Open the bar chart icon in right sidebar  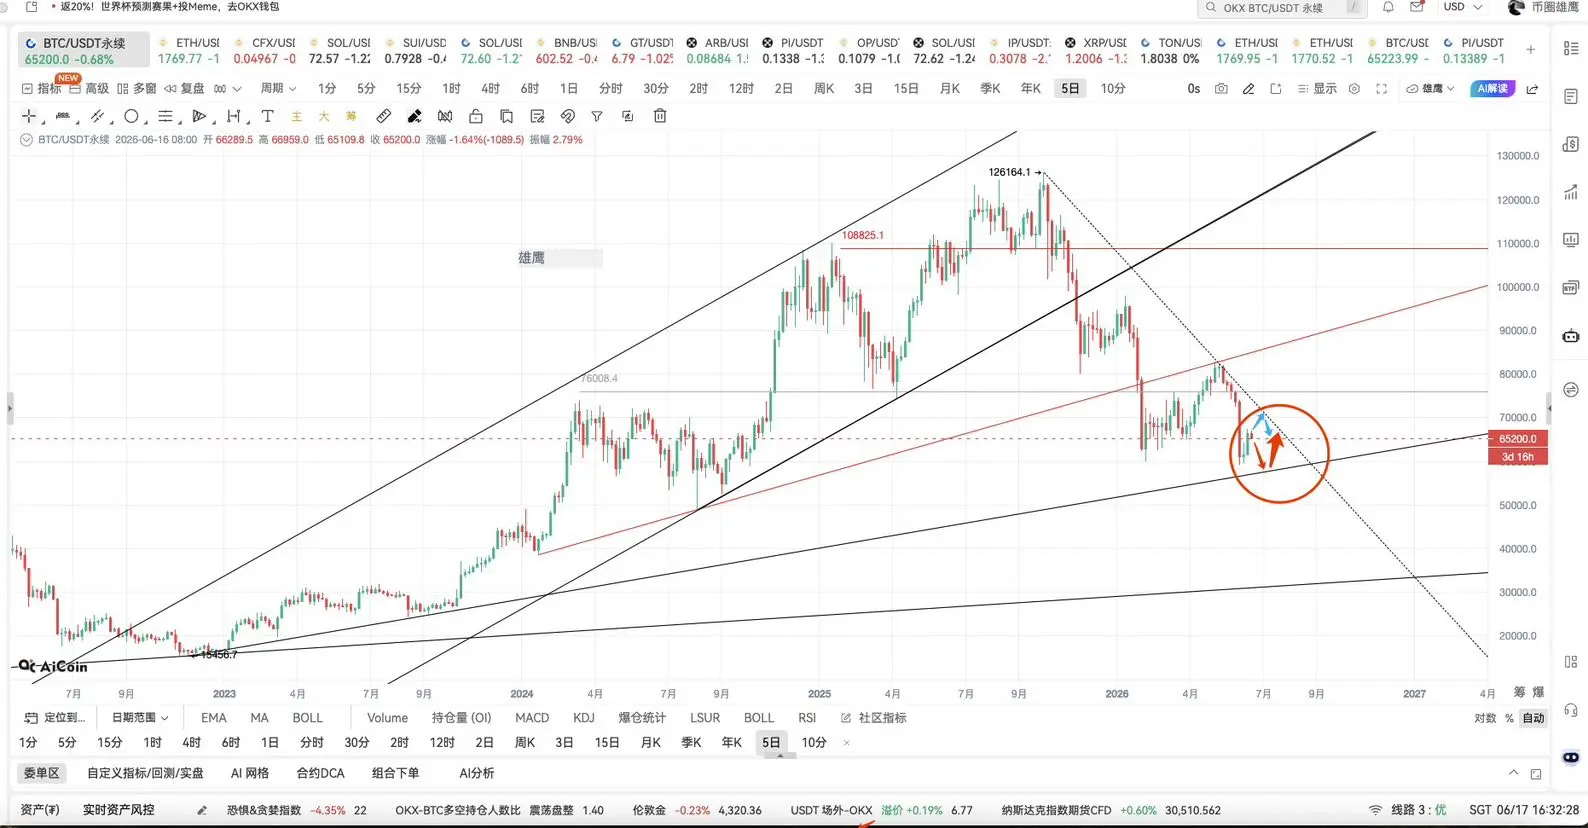point(1571,240)
